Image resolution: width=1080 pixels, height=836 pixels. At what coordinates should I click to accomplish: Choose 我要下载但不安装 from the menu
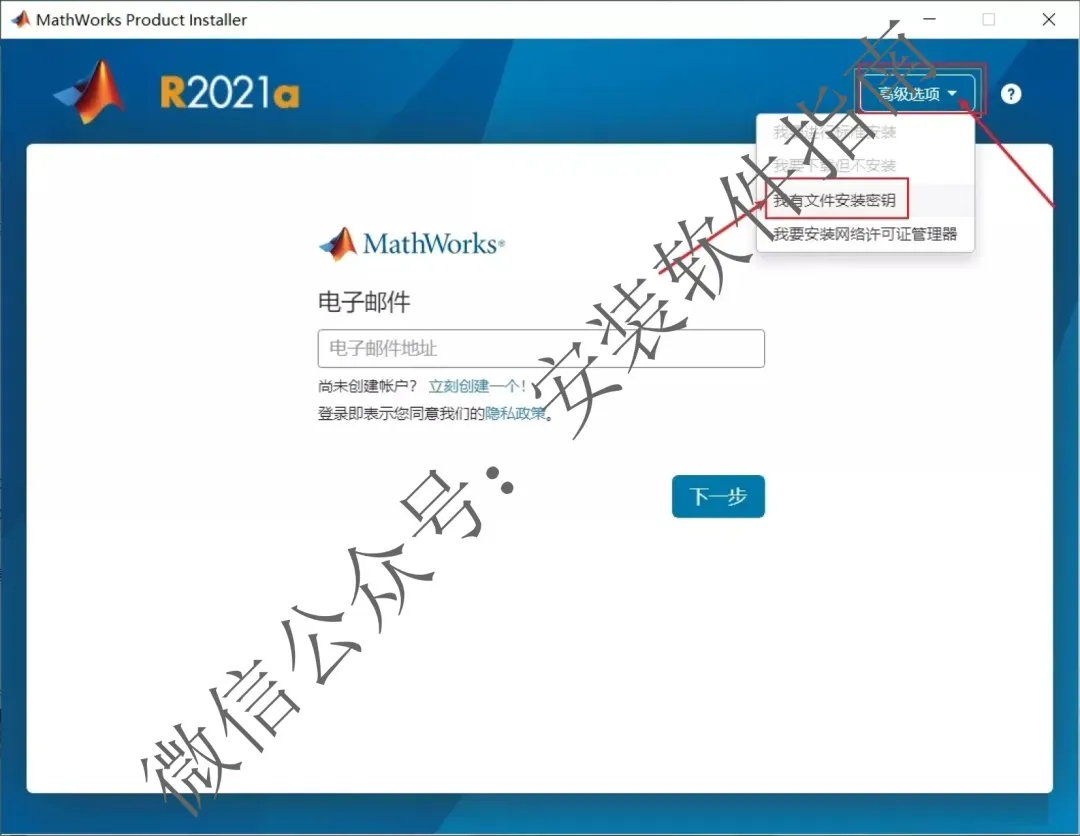[834, 165]
